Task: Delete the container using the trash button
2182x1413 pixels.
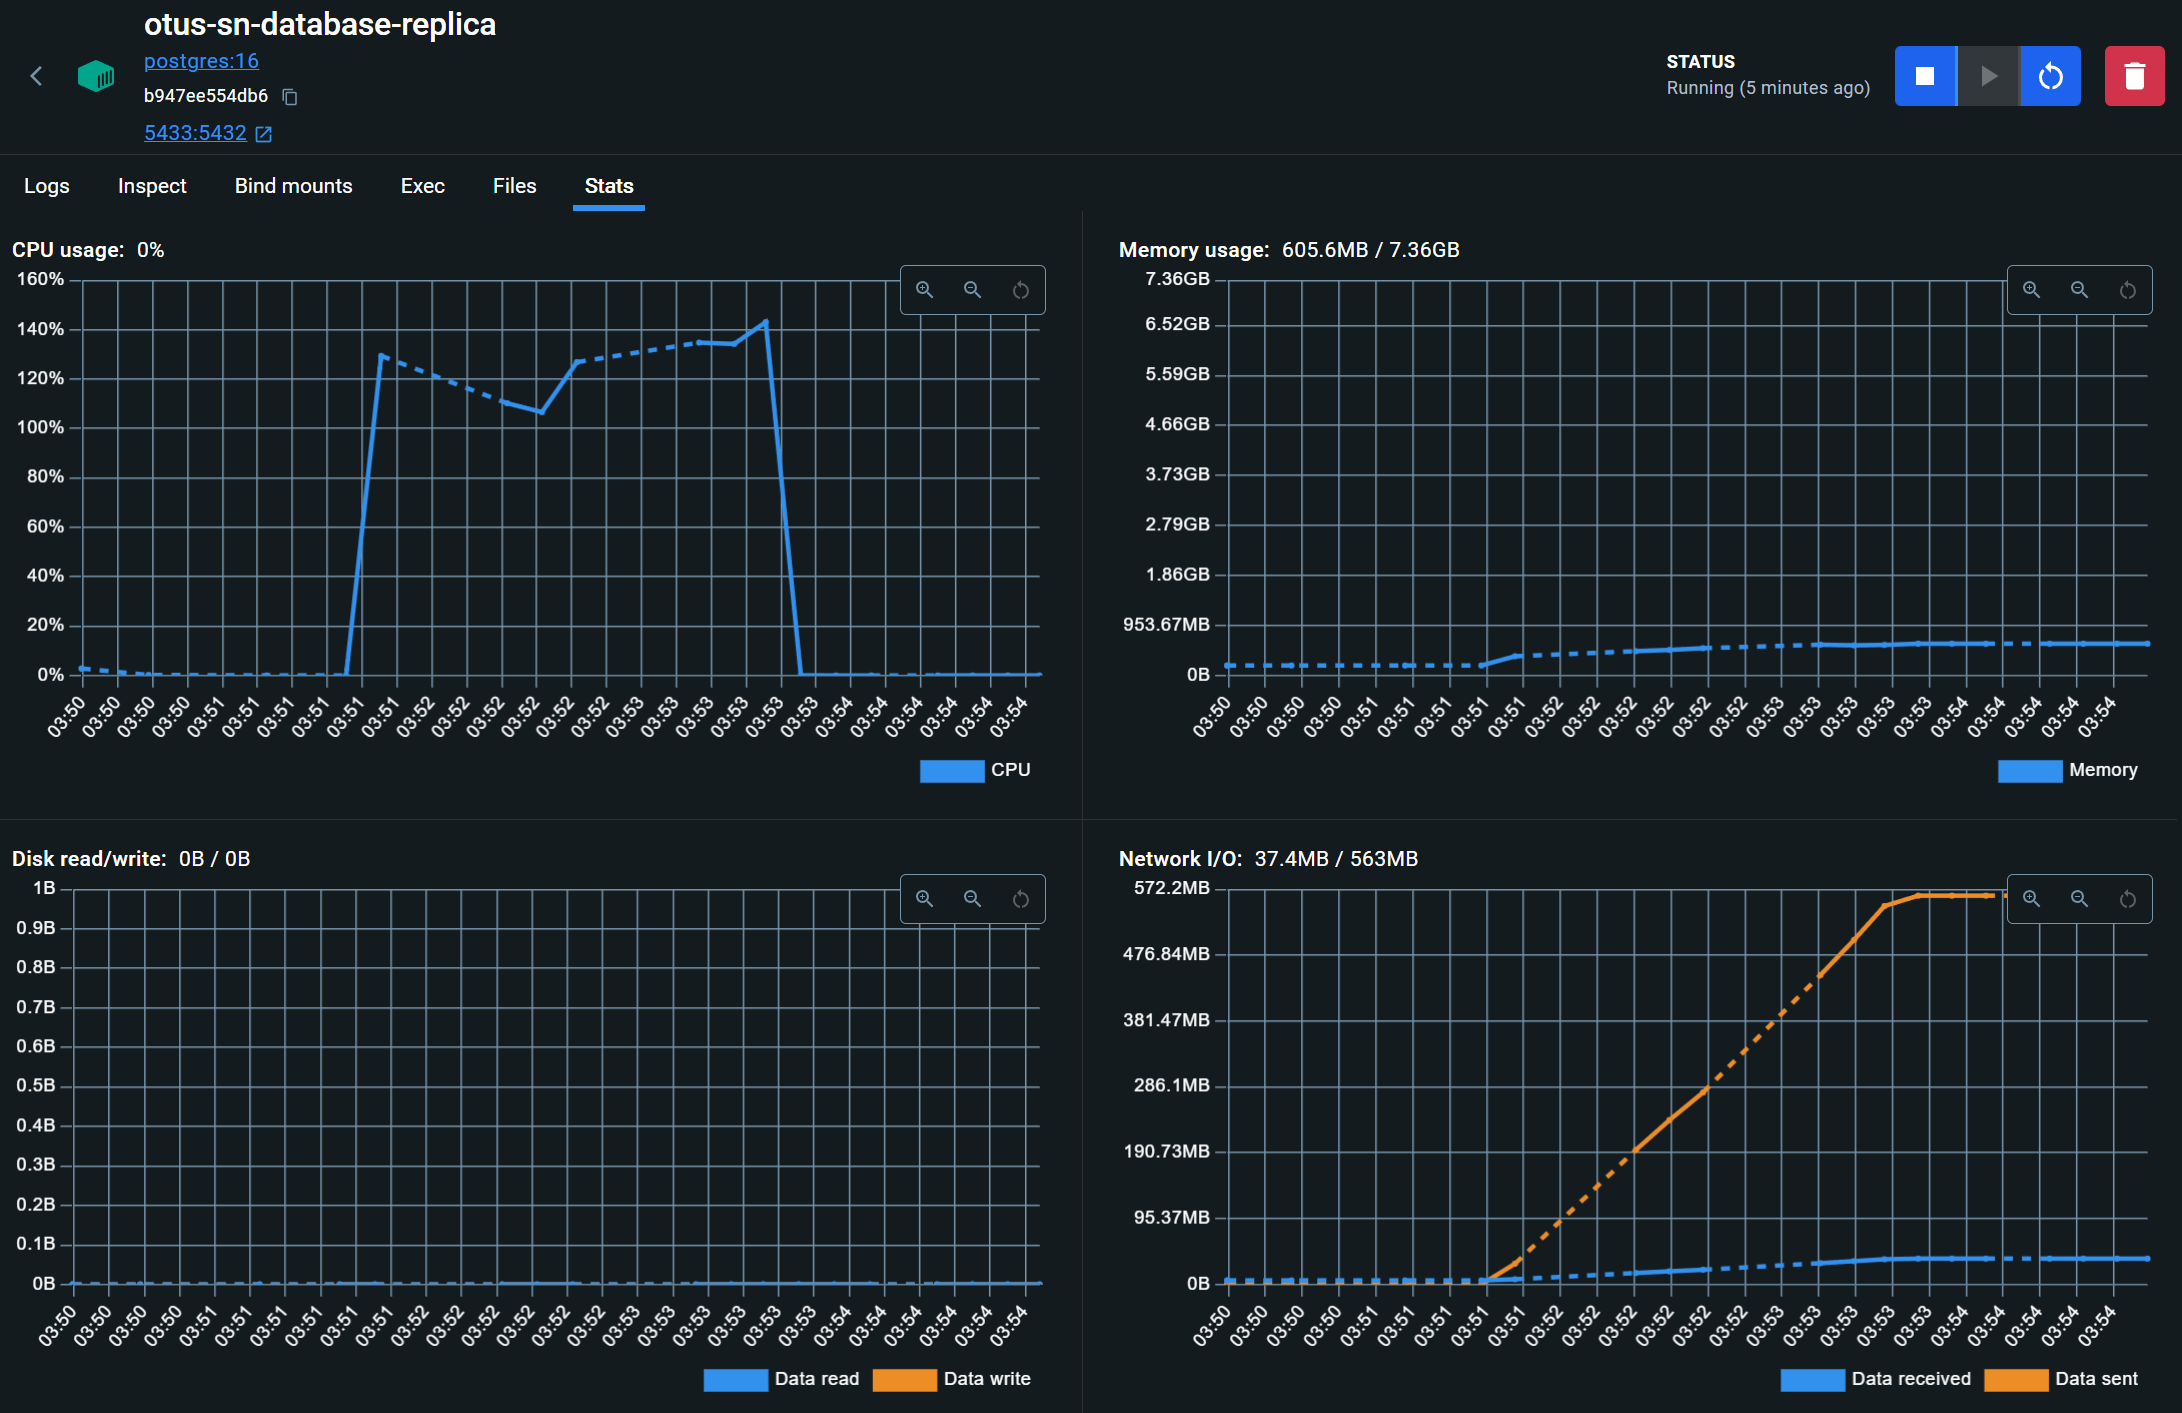Action: pyautogui.click(x=2134, y=76)
